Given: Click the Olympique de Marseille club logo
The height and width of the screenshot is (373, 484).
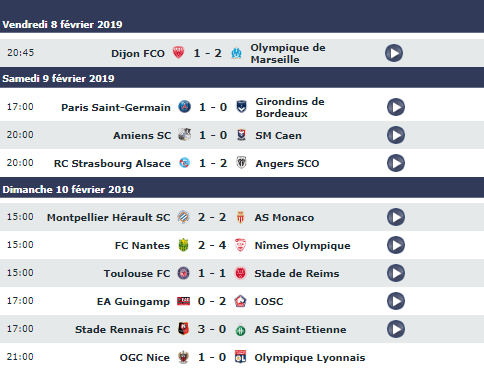Looking at the screenshot, I should [x=236, y=53].
